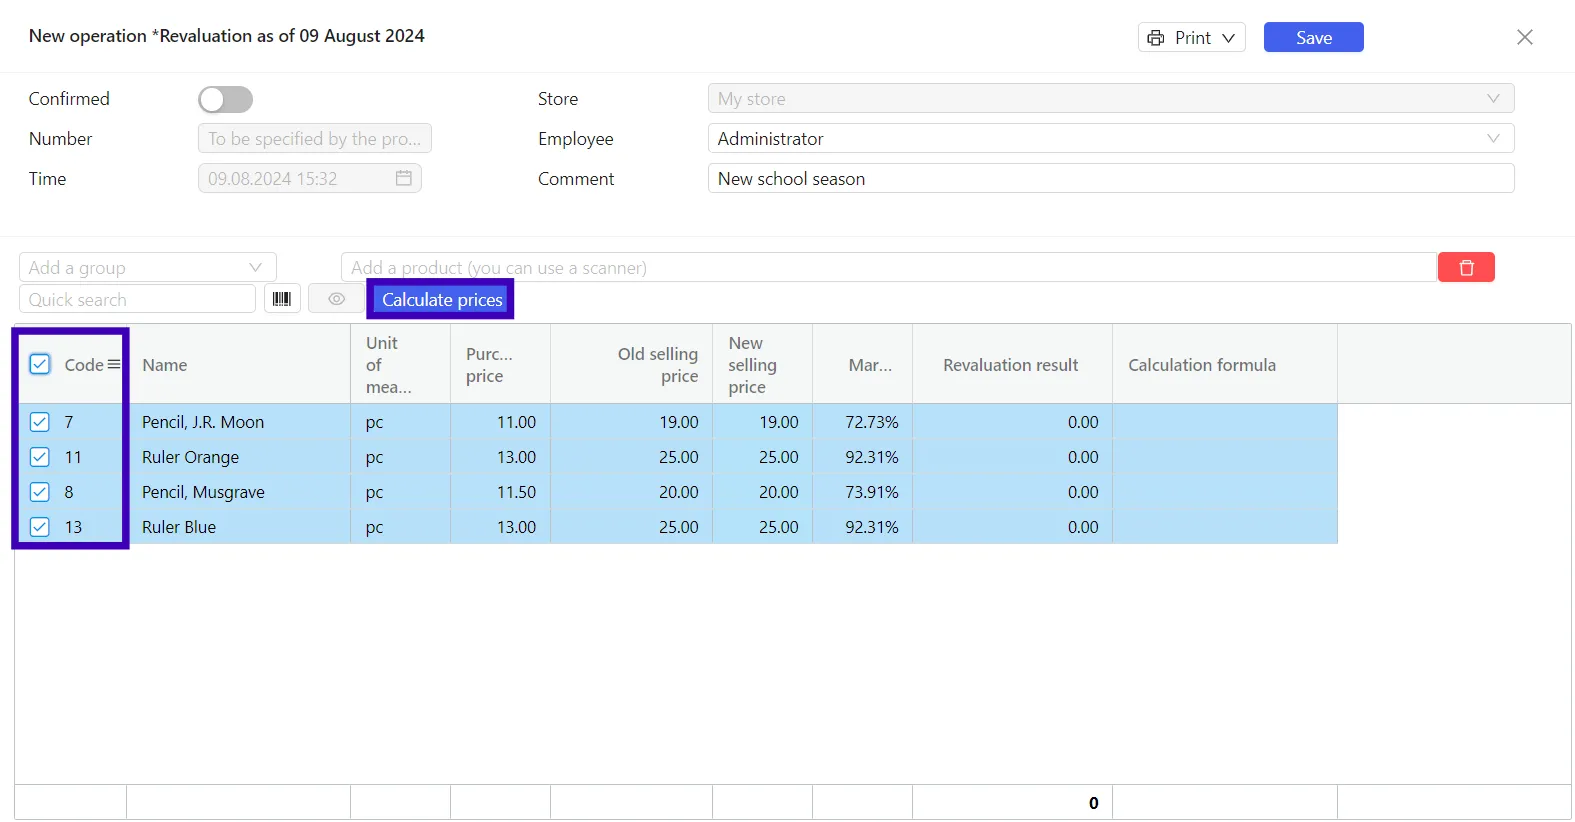Viewport: 1575px width, 822px height.
Task: Click purchase price 11.50 cell
Action: (500, 492)
